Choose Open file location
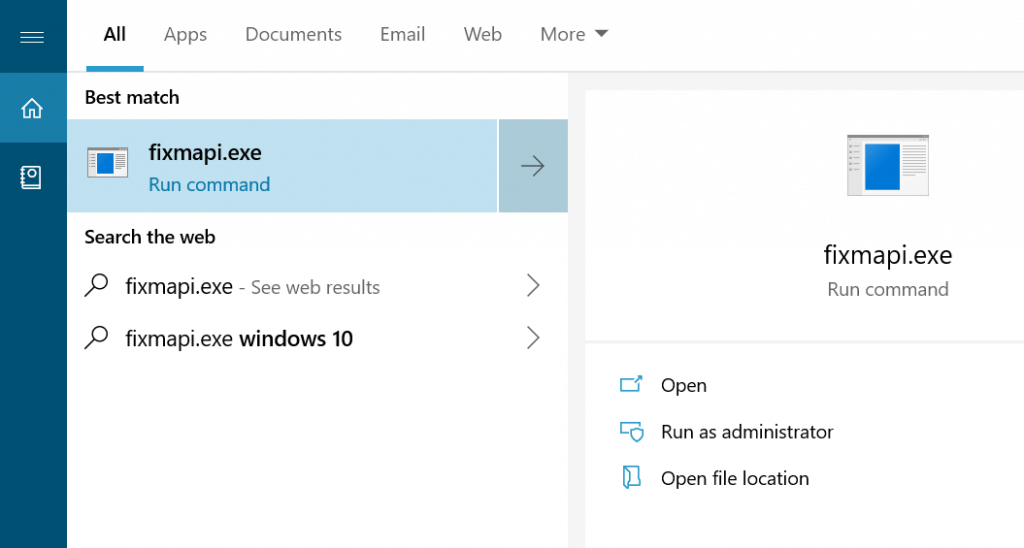 pyautogui.click(x=735, y=478)
